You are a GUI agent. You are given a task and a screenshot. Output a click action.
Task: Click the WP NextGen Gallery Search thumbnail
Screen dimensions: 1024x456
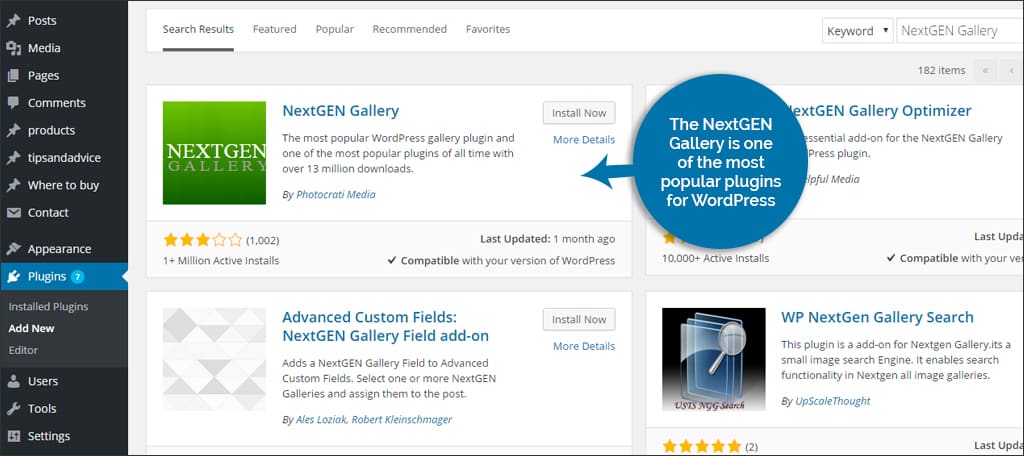[713, 359]
